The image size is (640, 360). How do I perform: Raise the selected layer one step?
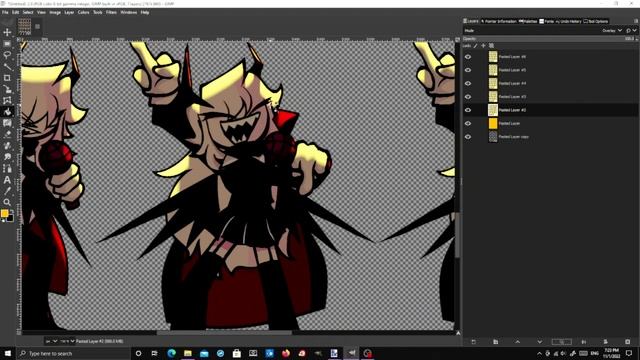click(x=518, y=342)
